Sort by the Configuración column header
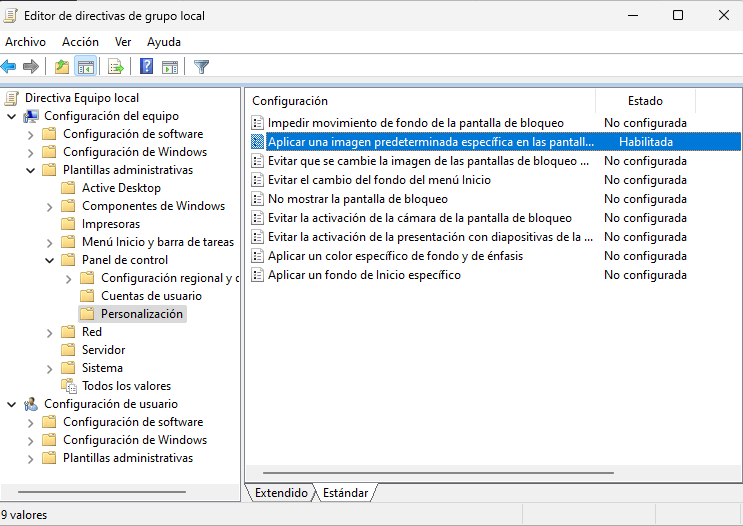Image resolution: width=743 pixels, height=526 pixels. tap(421, 101)
